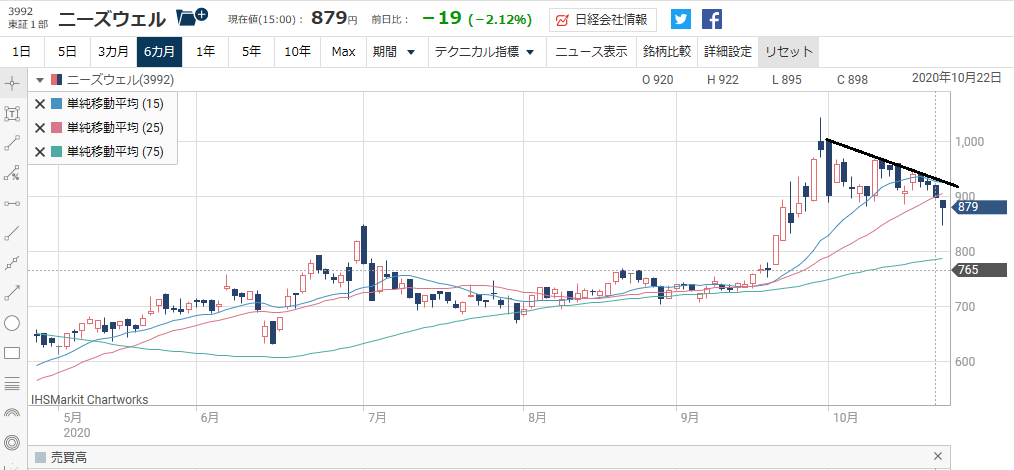
Task: Select the crosshair cursor tool
Action: [x=12, y=85]
